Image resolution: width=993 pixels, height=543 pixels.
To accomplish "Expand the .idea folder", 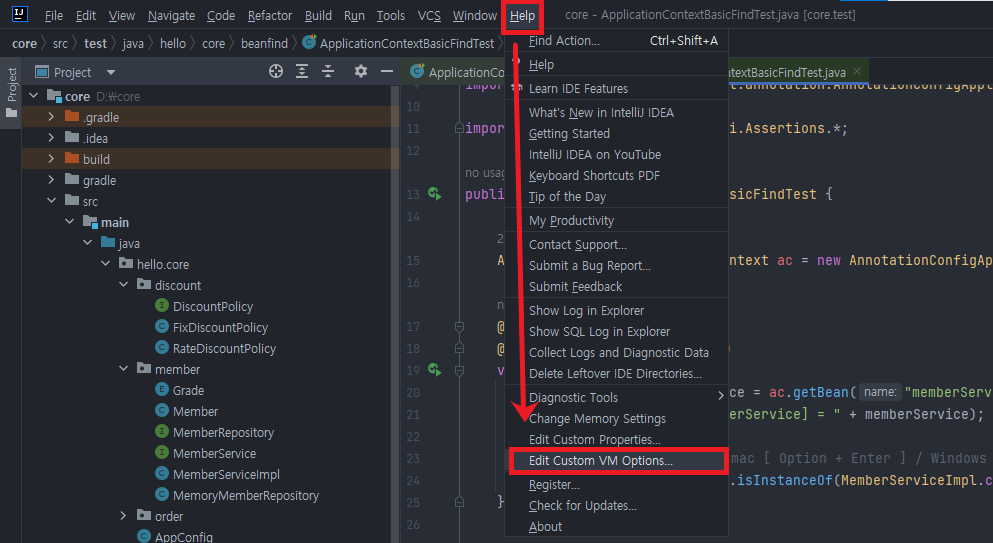I will [51, 137].
